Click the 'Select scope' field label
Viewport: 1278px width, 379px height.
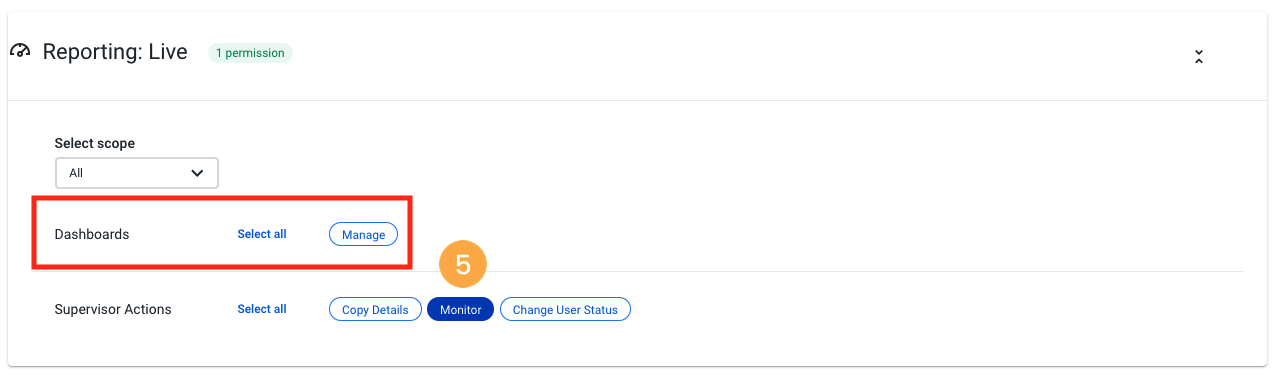tap(95, 143)
